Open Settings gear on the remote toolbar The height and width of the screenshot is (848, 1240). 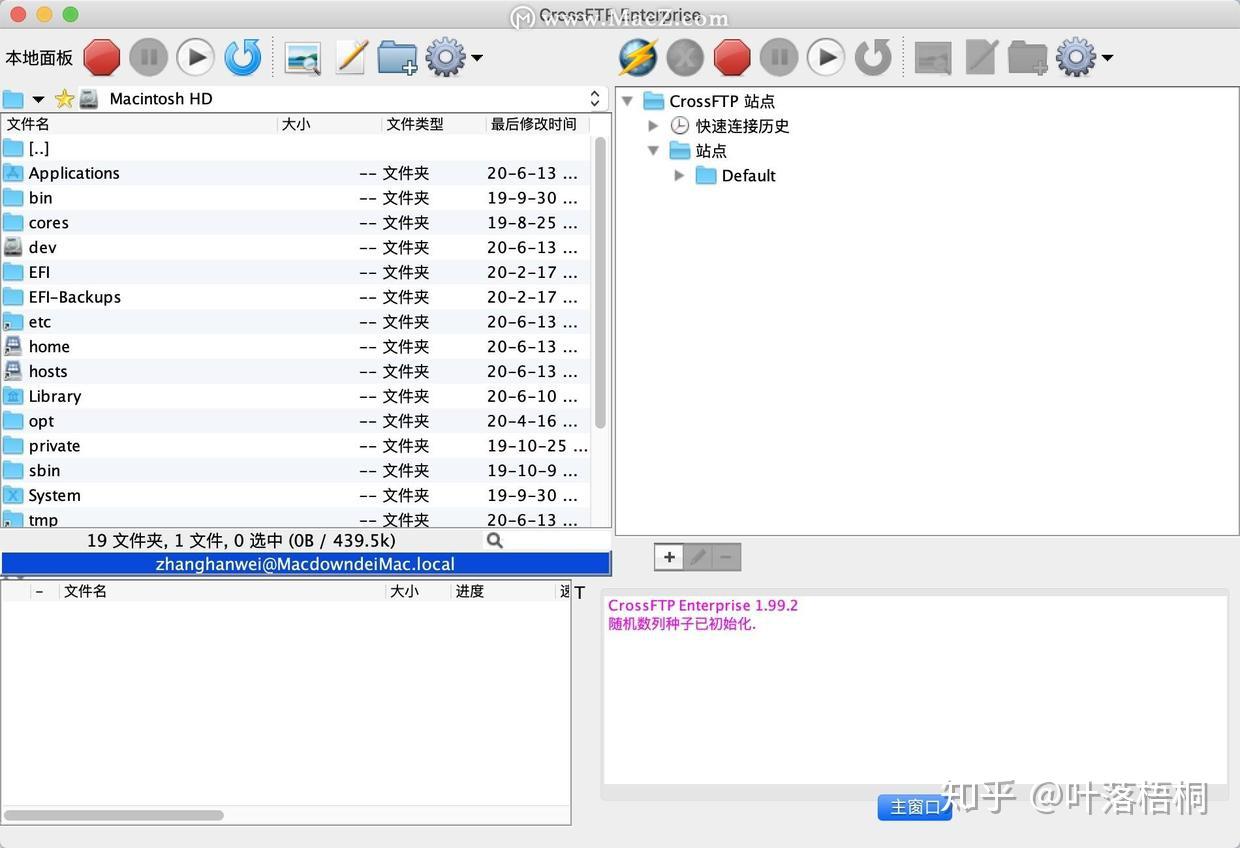[1074, 57]
